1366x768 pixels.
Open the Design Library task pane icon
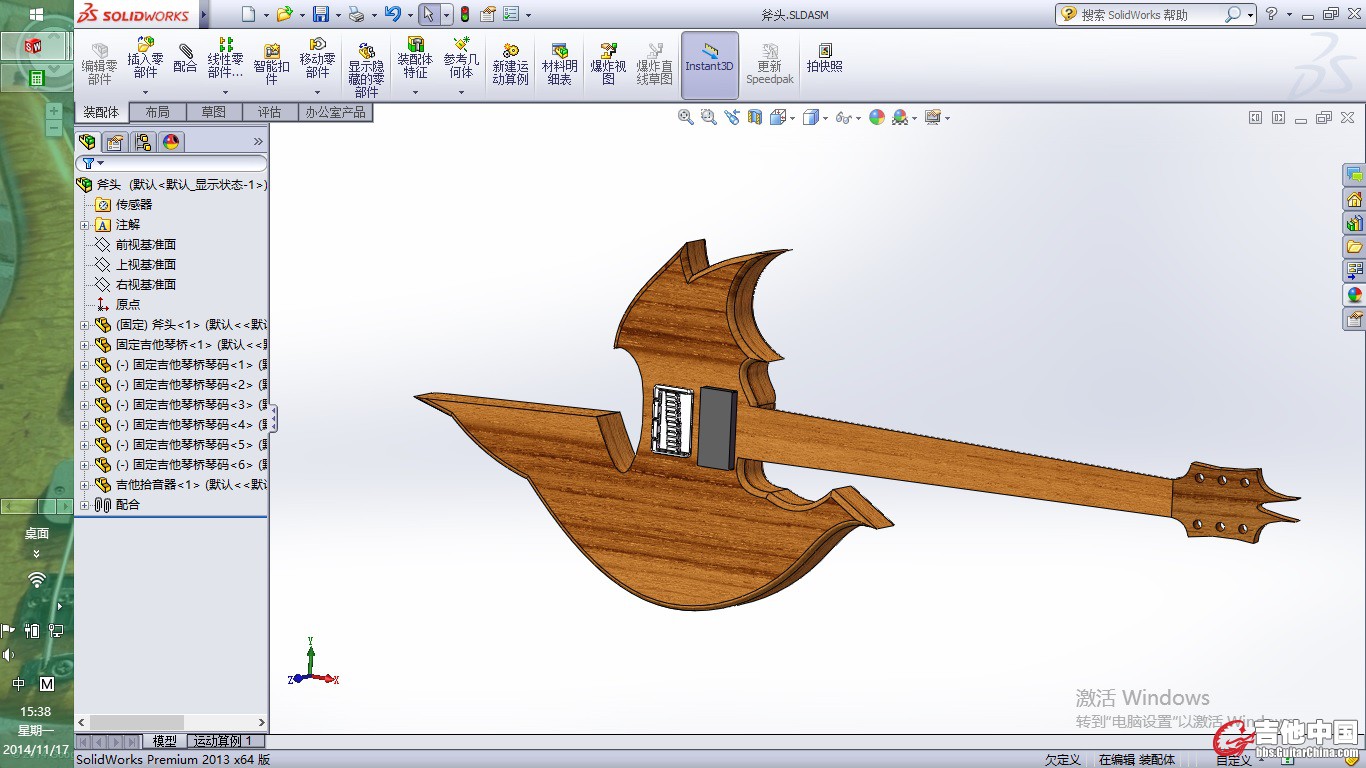pos(1355,222)
